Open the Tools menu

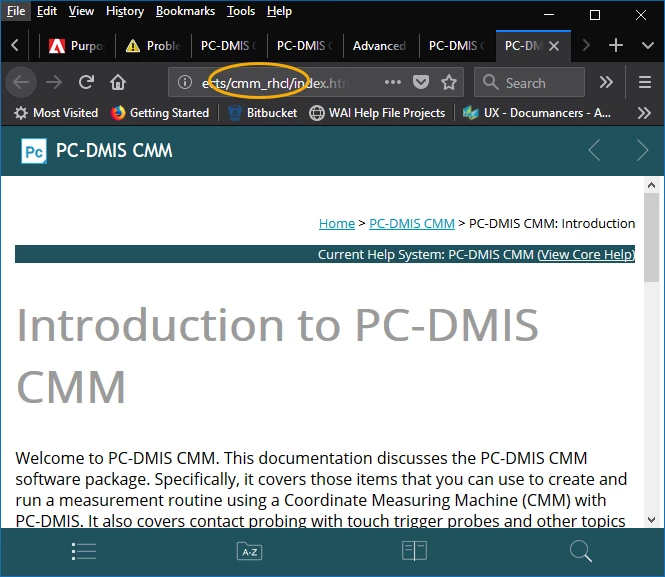(240, 11)
